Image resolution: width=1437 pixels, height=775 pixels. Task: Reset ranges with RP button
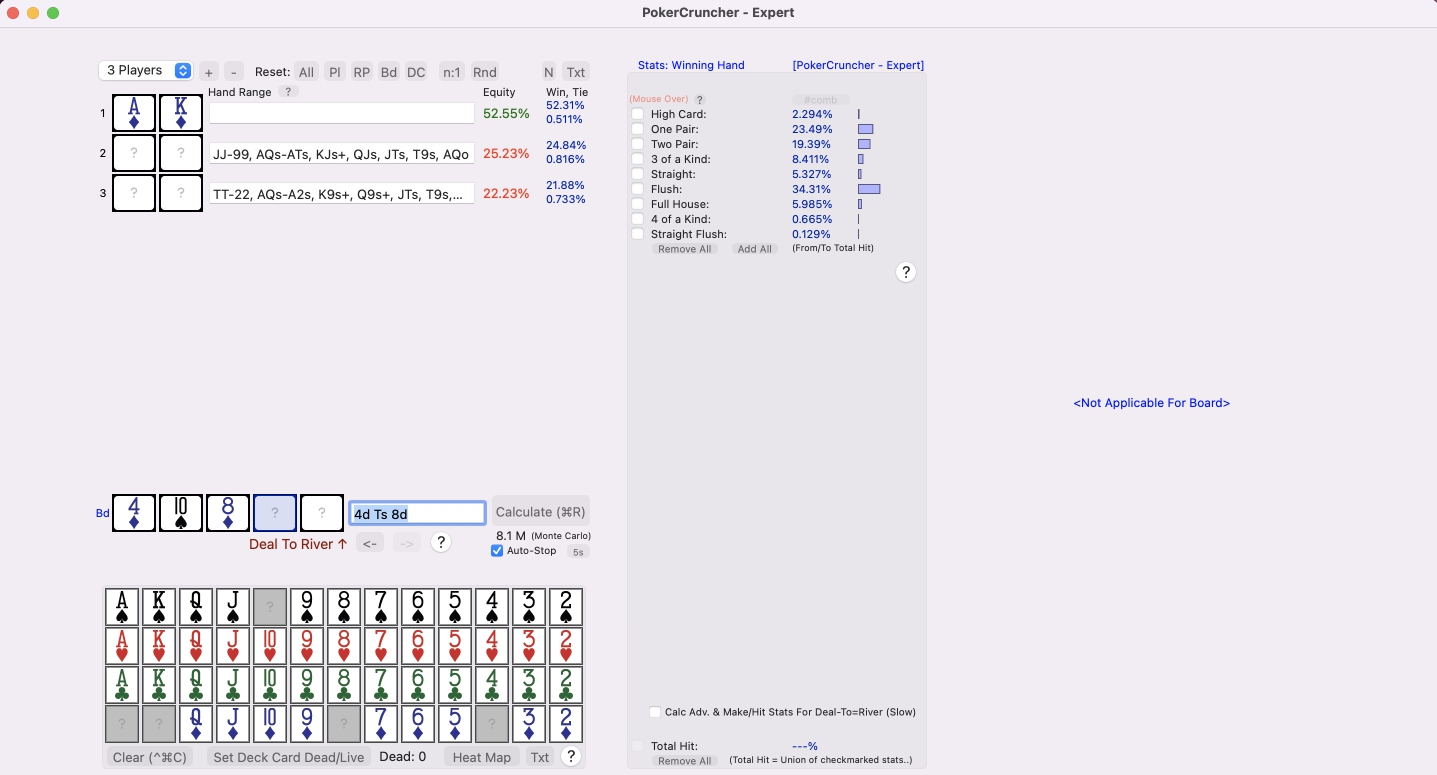tap(362, 72)
